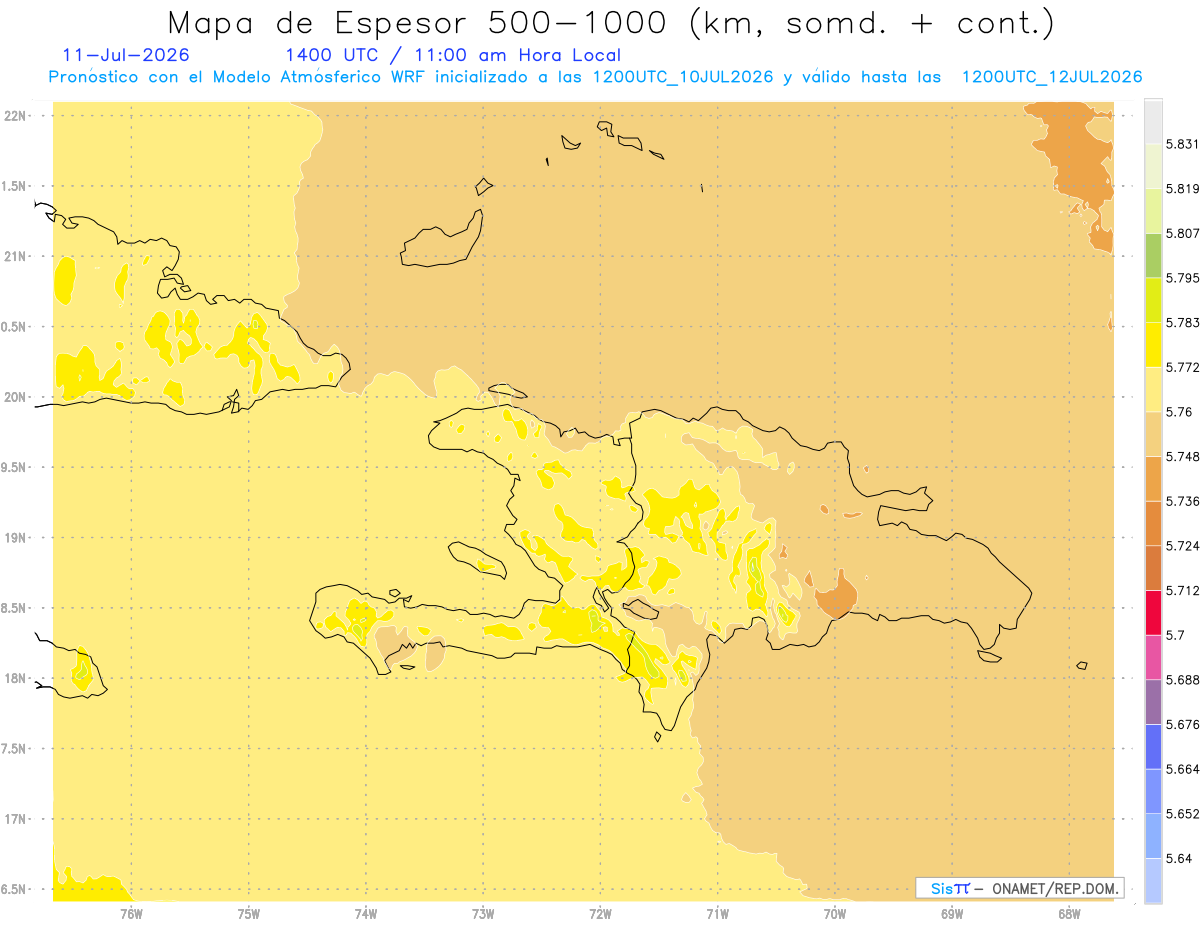This screenshot has width=1200, height=927.
Task: Click the blue legend swatch between 5.664 and 5.676
Action: pyautogui.click(x=1153, y=747)
